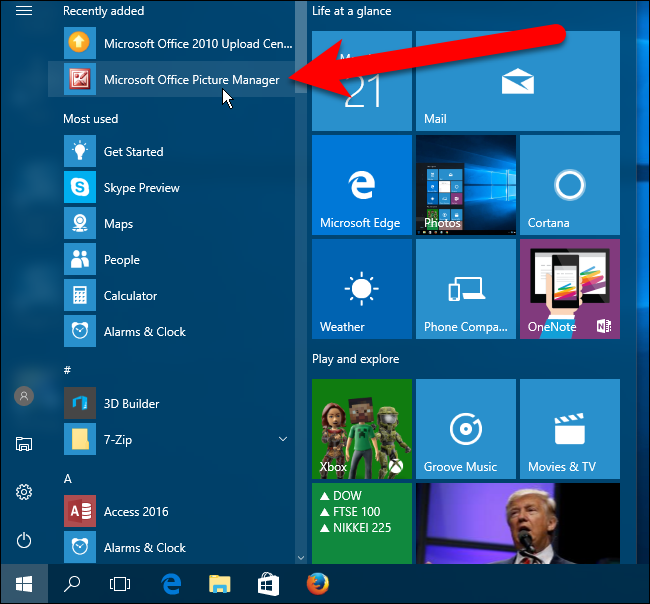Open the OneNote tile

[570, 289]
